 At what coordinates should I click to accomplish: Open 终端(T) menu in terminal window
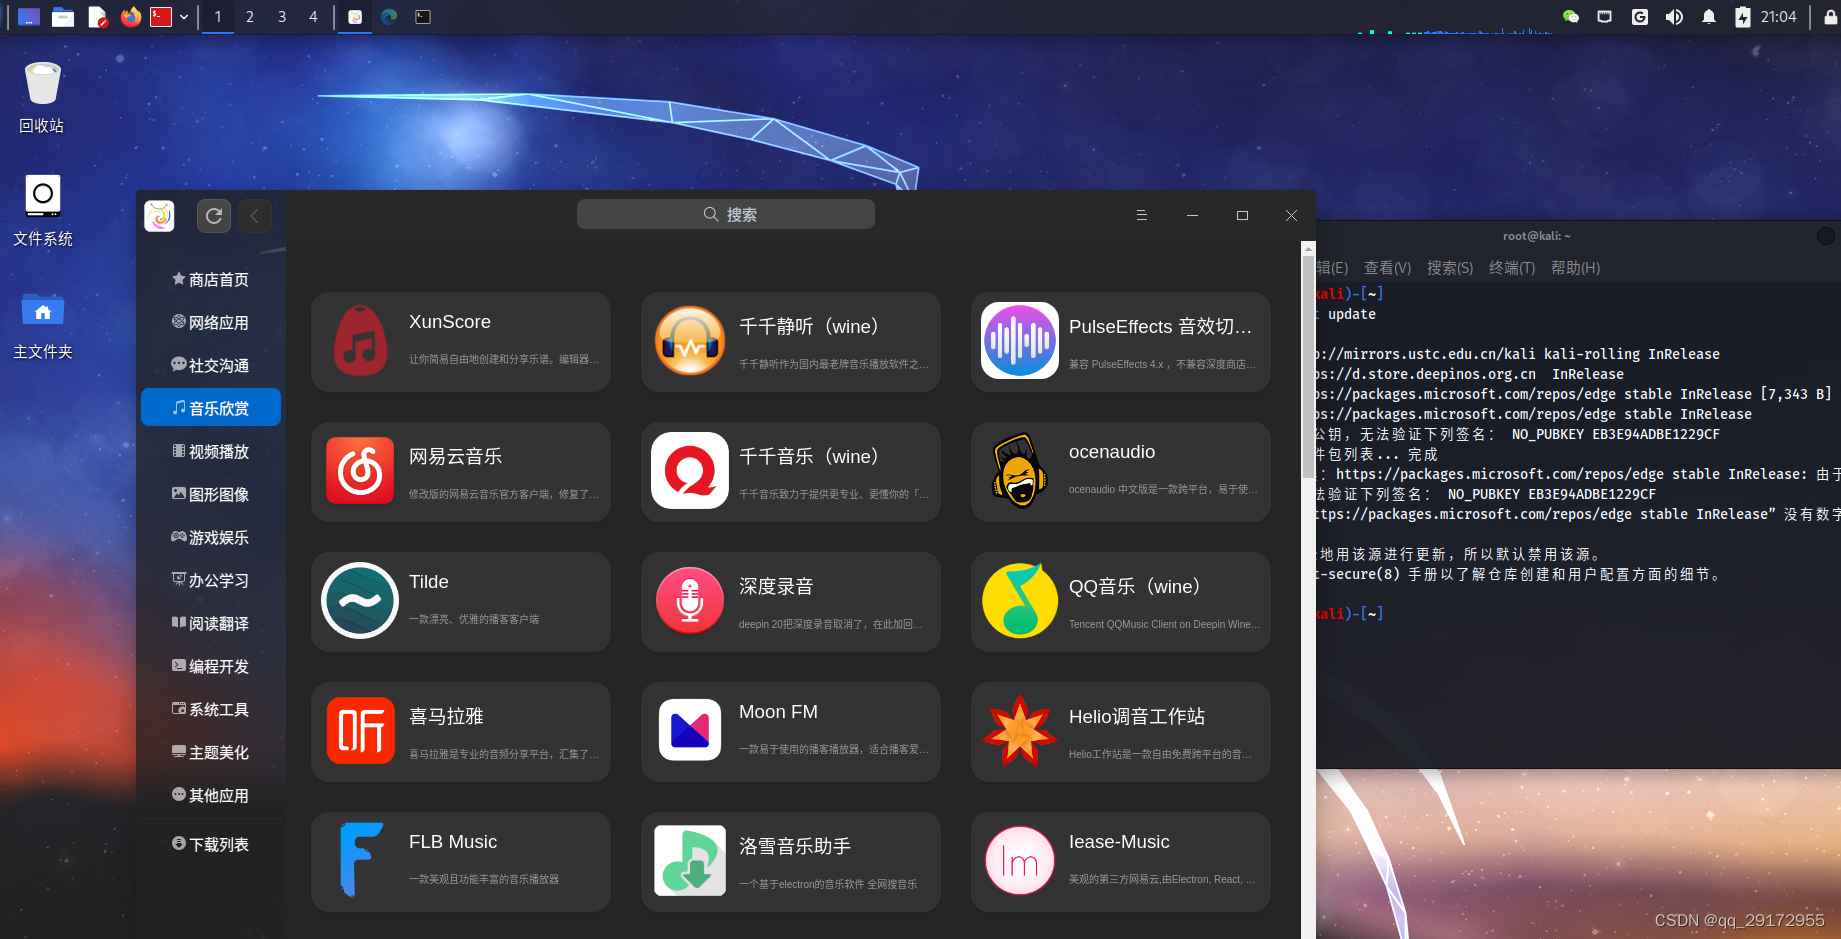coord(1512,268)
